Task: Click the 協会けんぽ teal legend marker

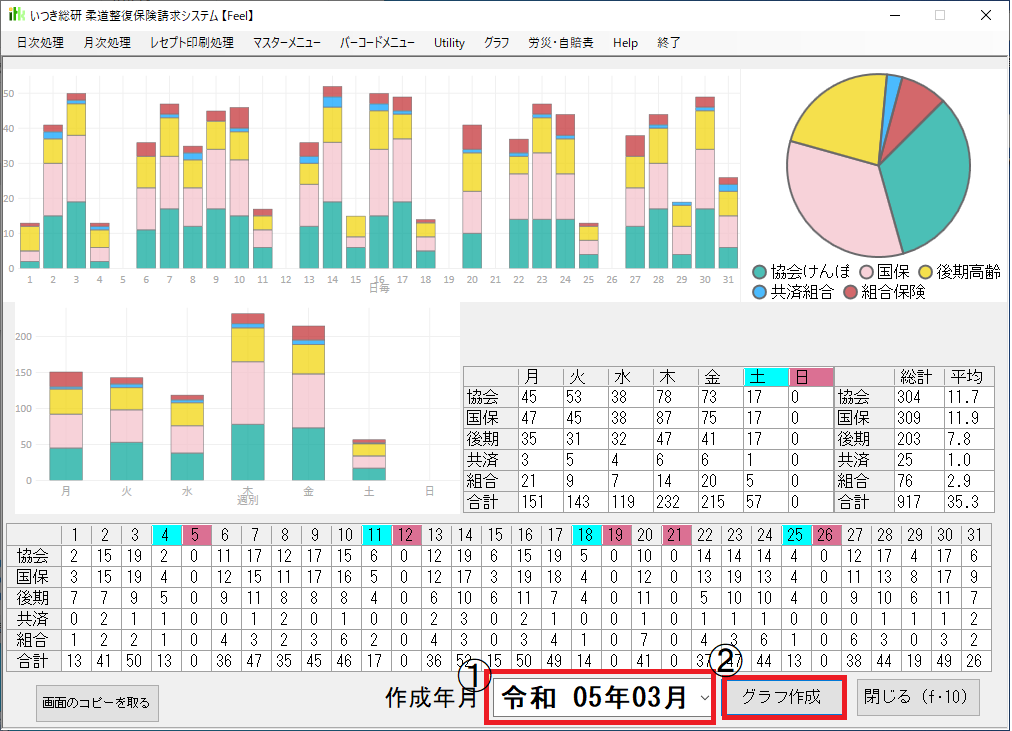Action: pyautogui.click(x=761, y=272)
